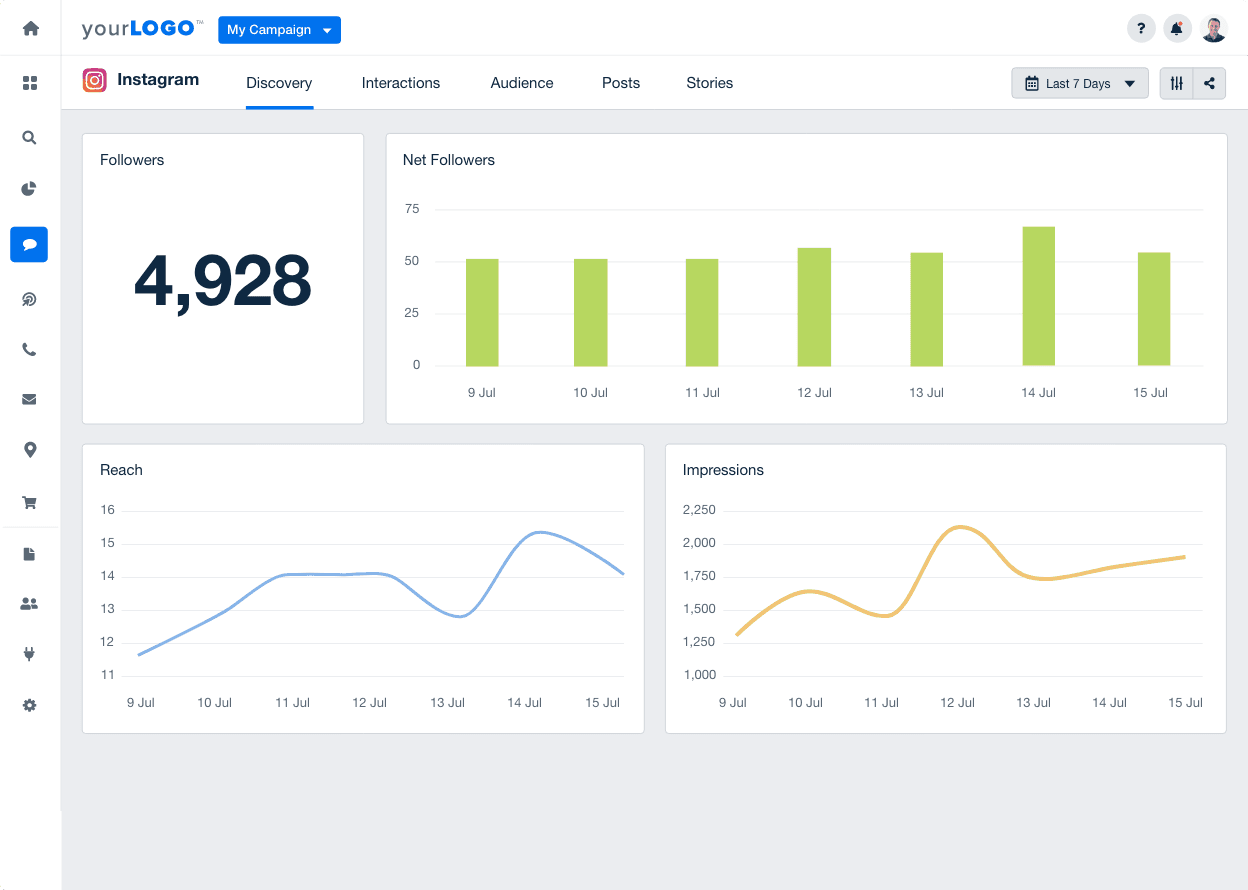Image resolution: width=1248 pixels, height=890 pixels.
Task: Click the help question mark button
Action: (x=1141, y=28)
